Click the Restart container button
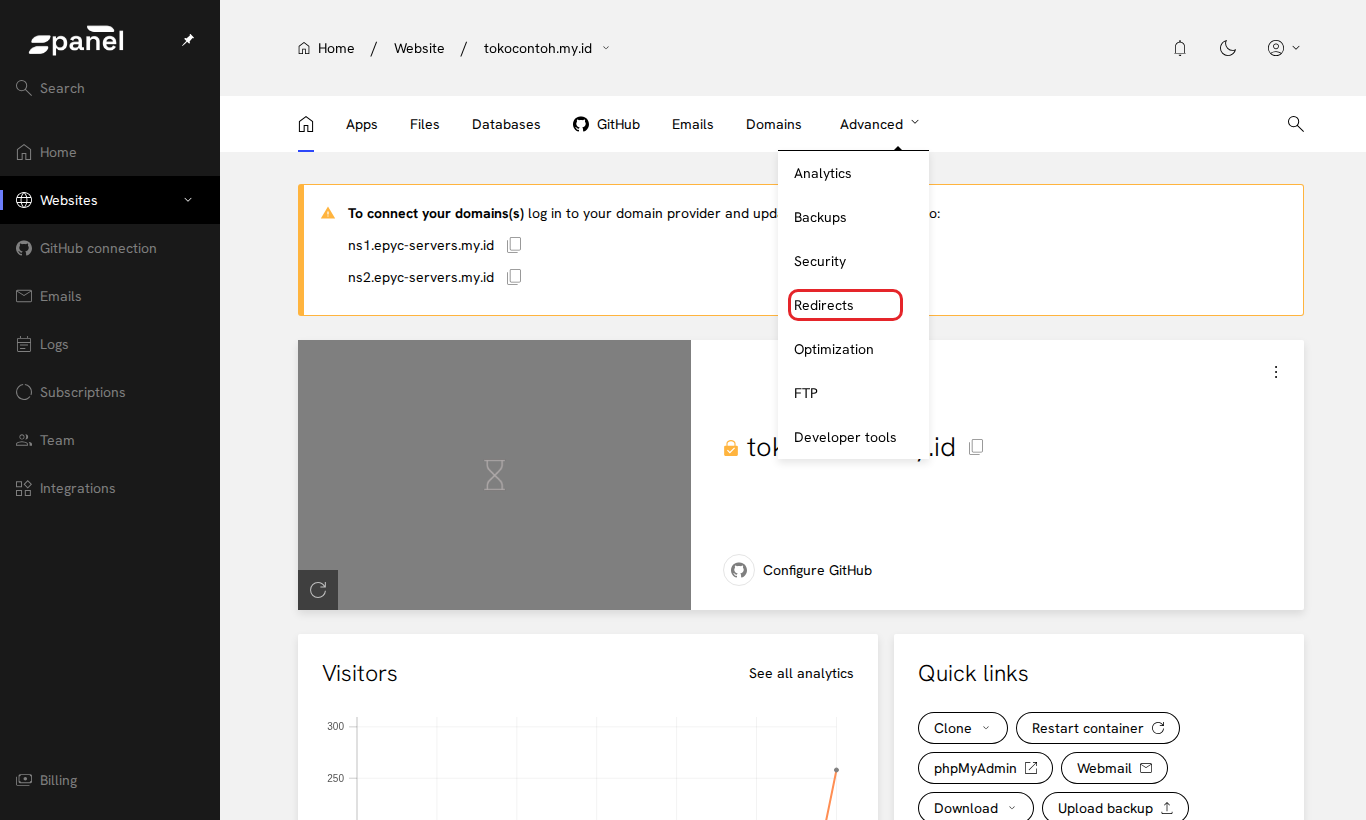The width and height of the screenshot is (1366, 820). pos(1098,728)
